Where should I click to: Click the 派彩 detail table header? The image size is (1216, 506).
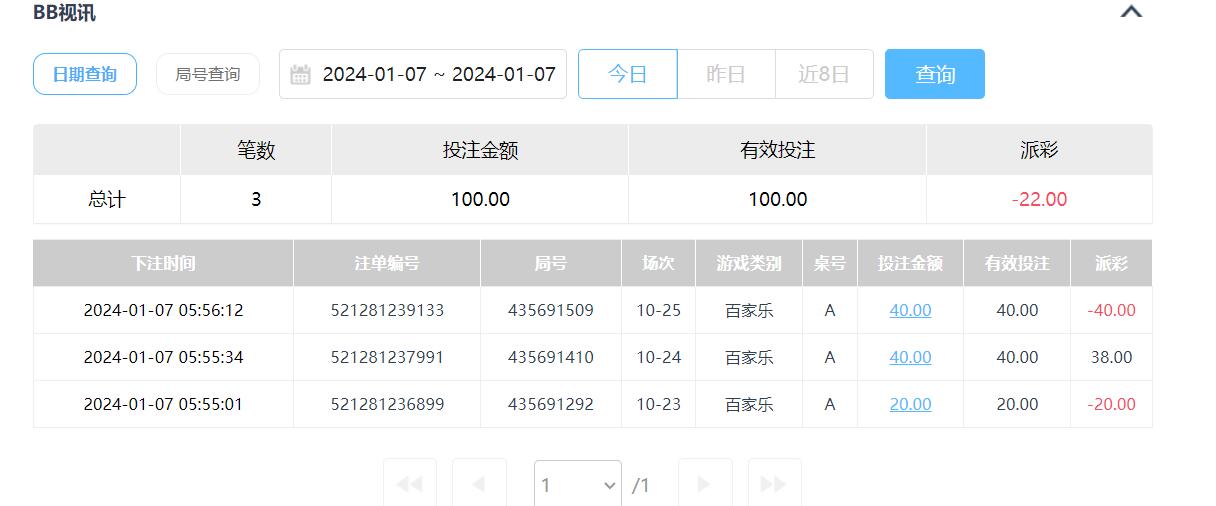pyautogui.click(x=1111, y=263)
